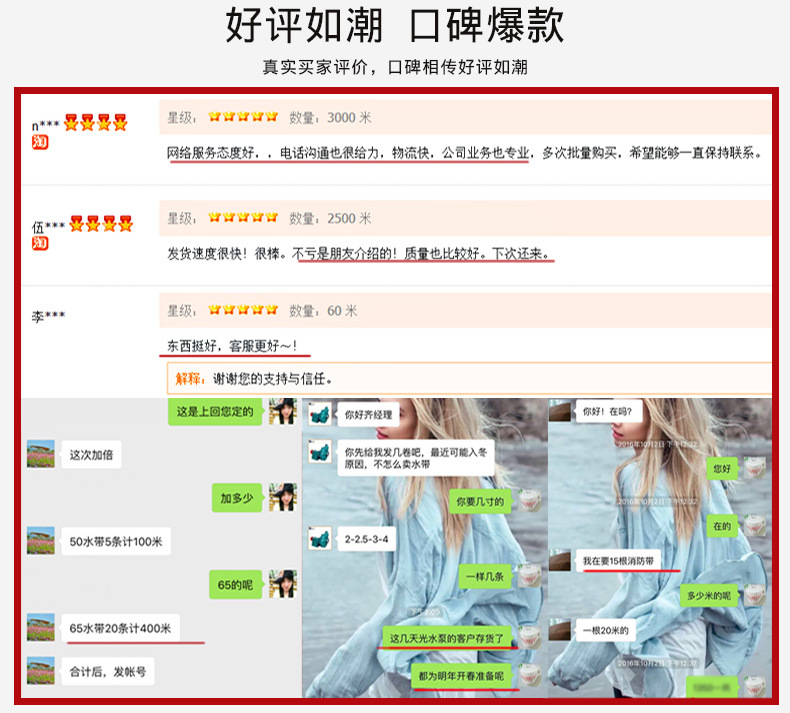
Task: Click the 50水带5条计100米 chat bubble
Action: [x=116, y=542]
